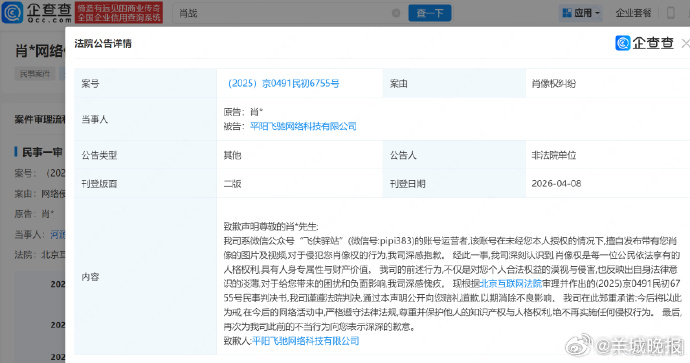The height and width of the screenshot is (363, 690).
Task: Click the 当事人 label cell
Action: tap(145, 119)
